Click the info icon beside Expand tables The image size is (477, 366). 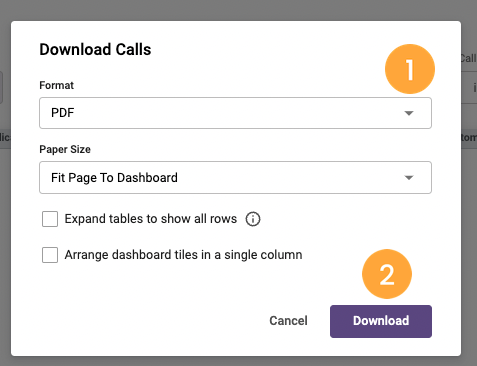point(253,219)
